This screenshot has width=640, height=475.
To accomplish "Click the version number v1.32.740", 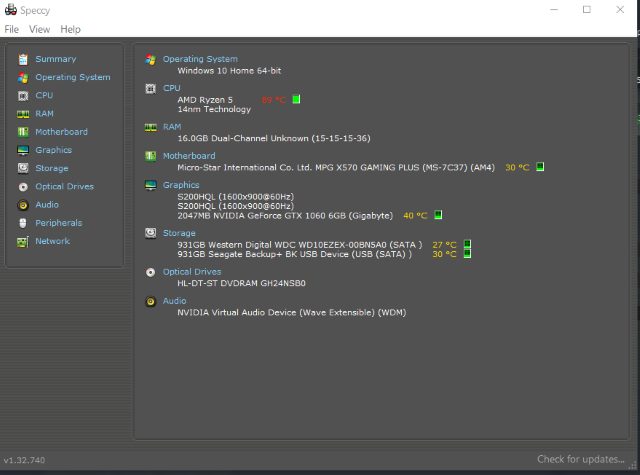I will (x=24, y=460).
